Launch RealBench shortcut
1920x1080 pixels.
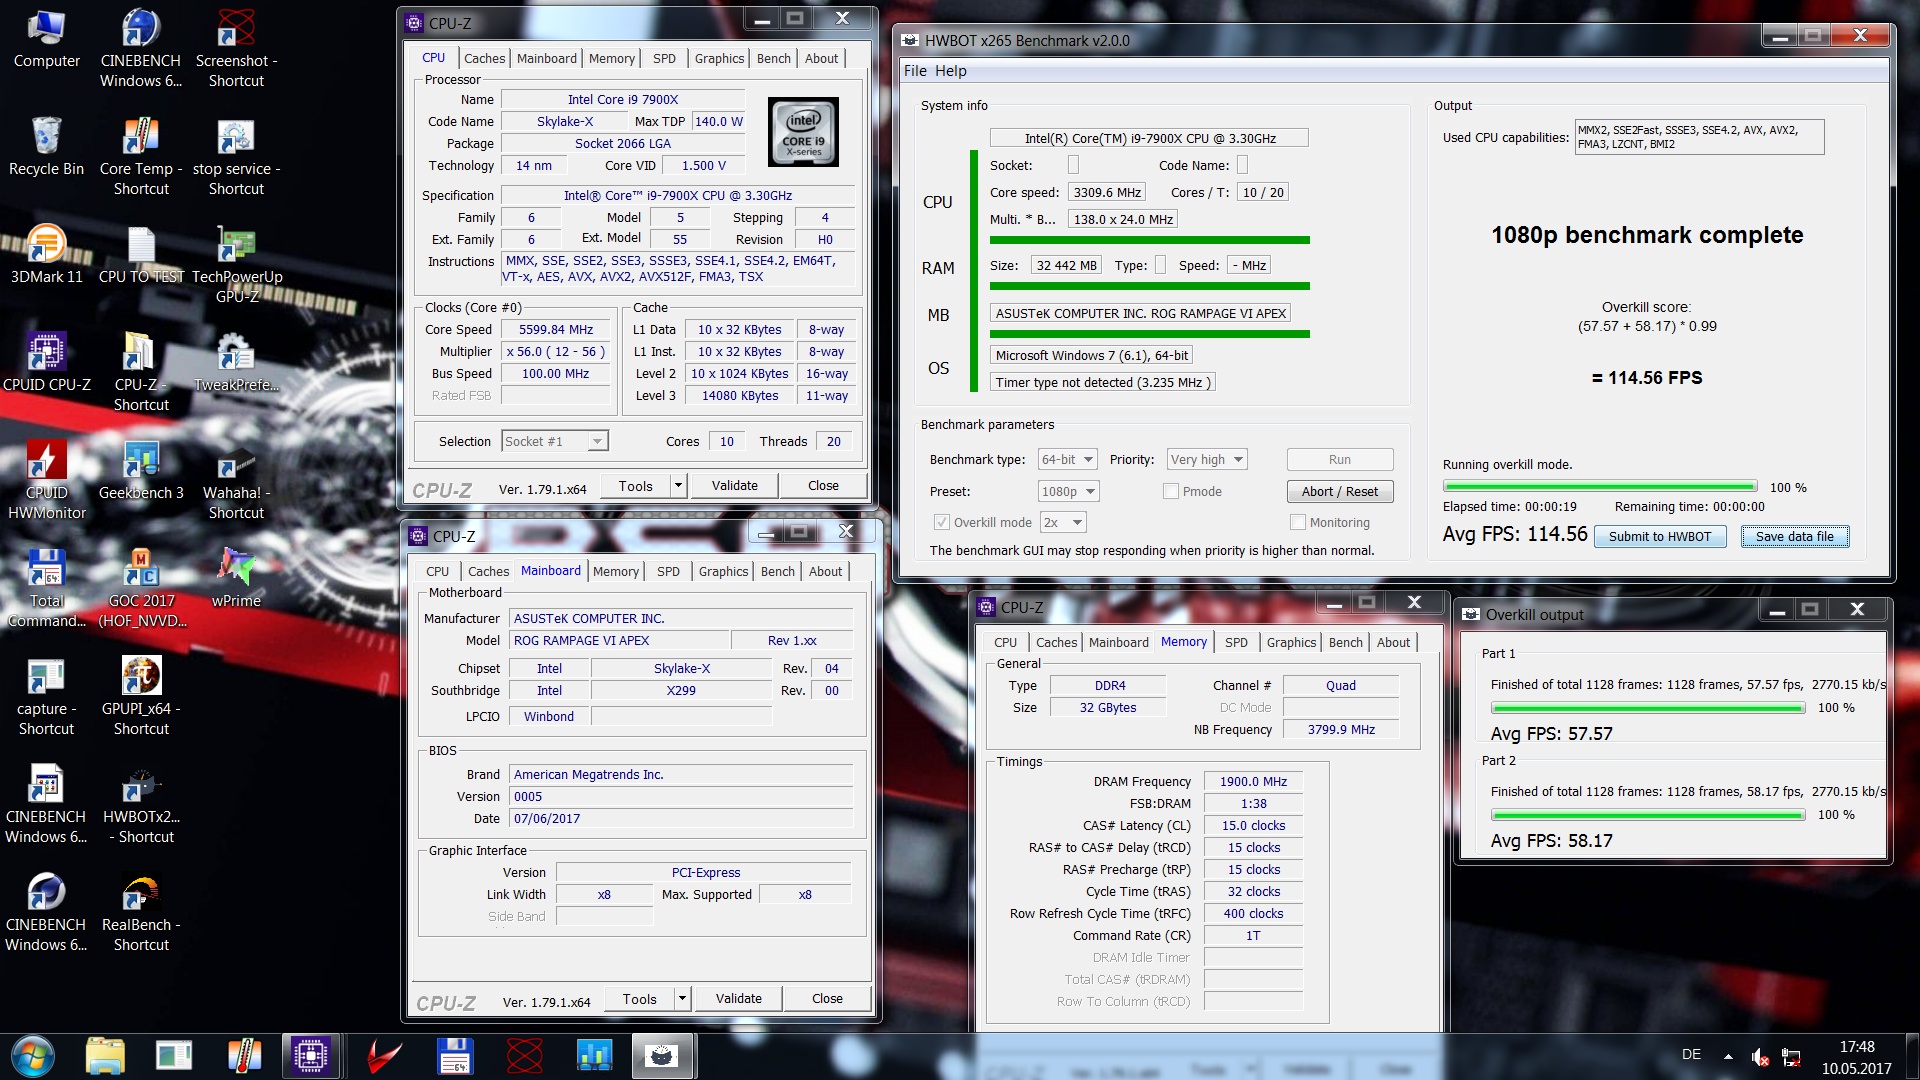point(141,913)
